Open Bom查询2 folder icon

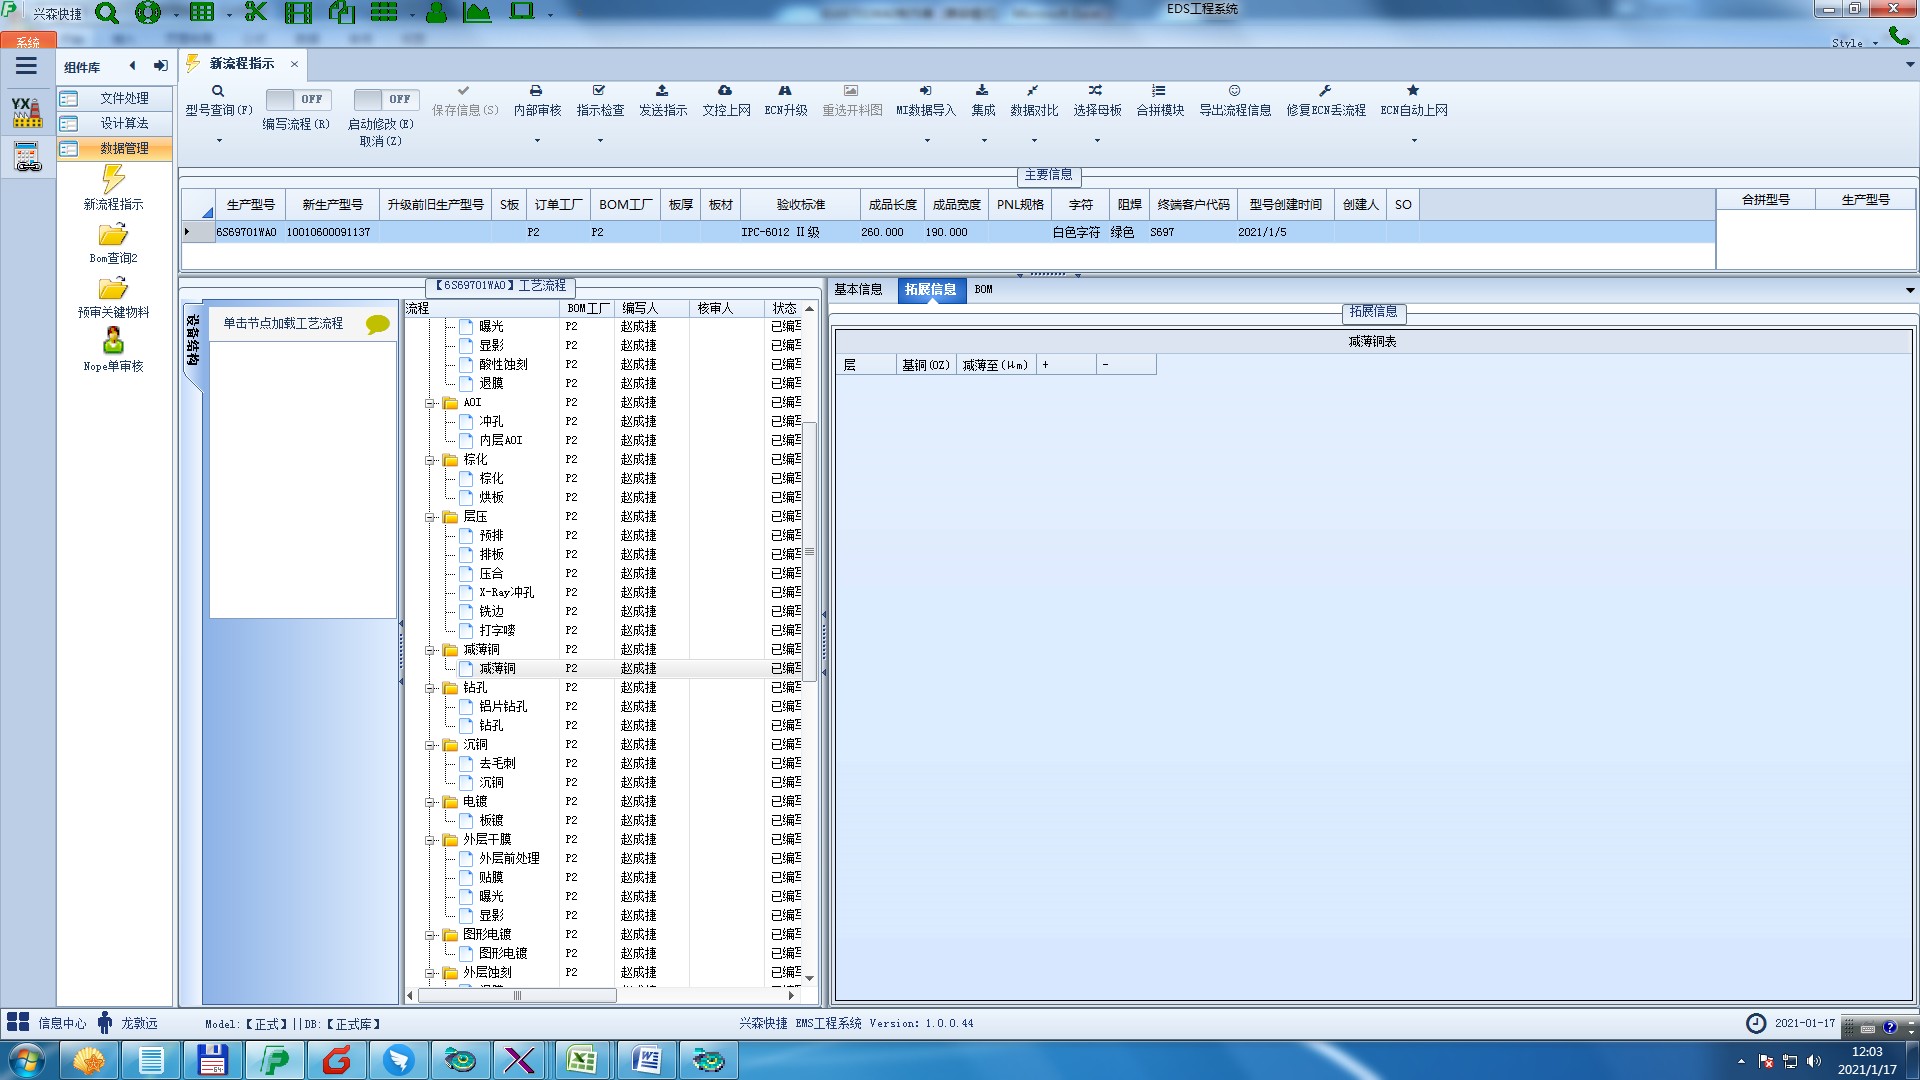click(x=113, y=235)
